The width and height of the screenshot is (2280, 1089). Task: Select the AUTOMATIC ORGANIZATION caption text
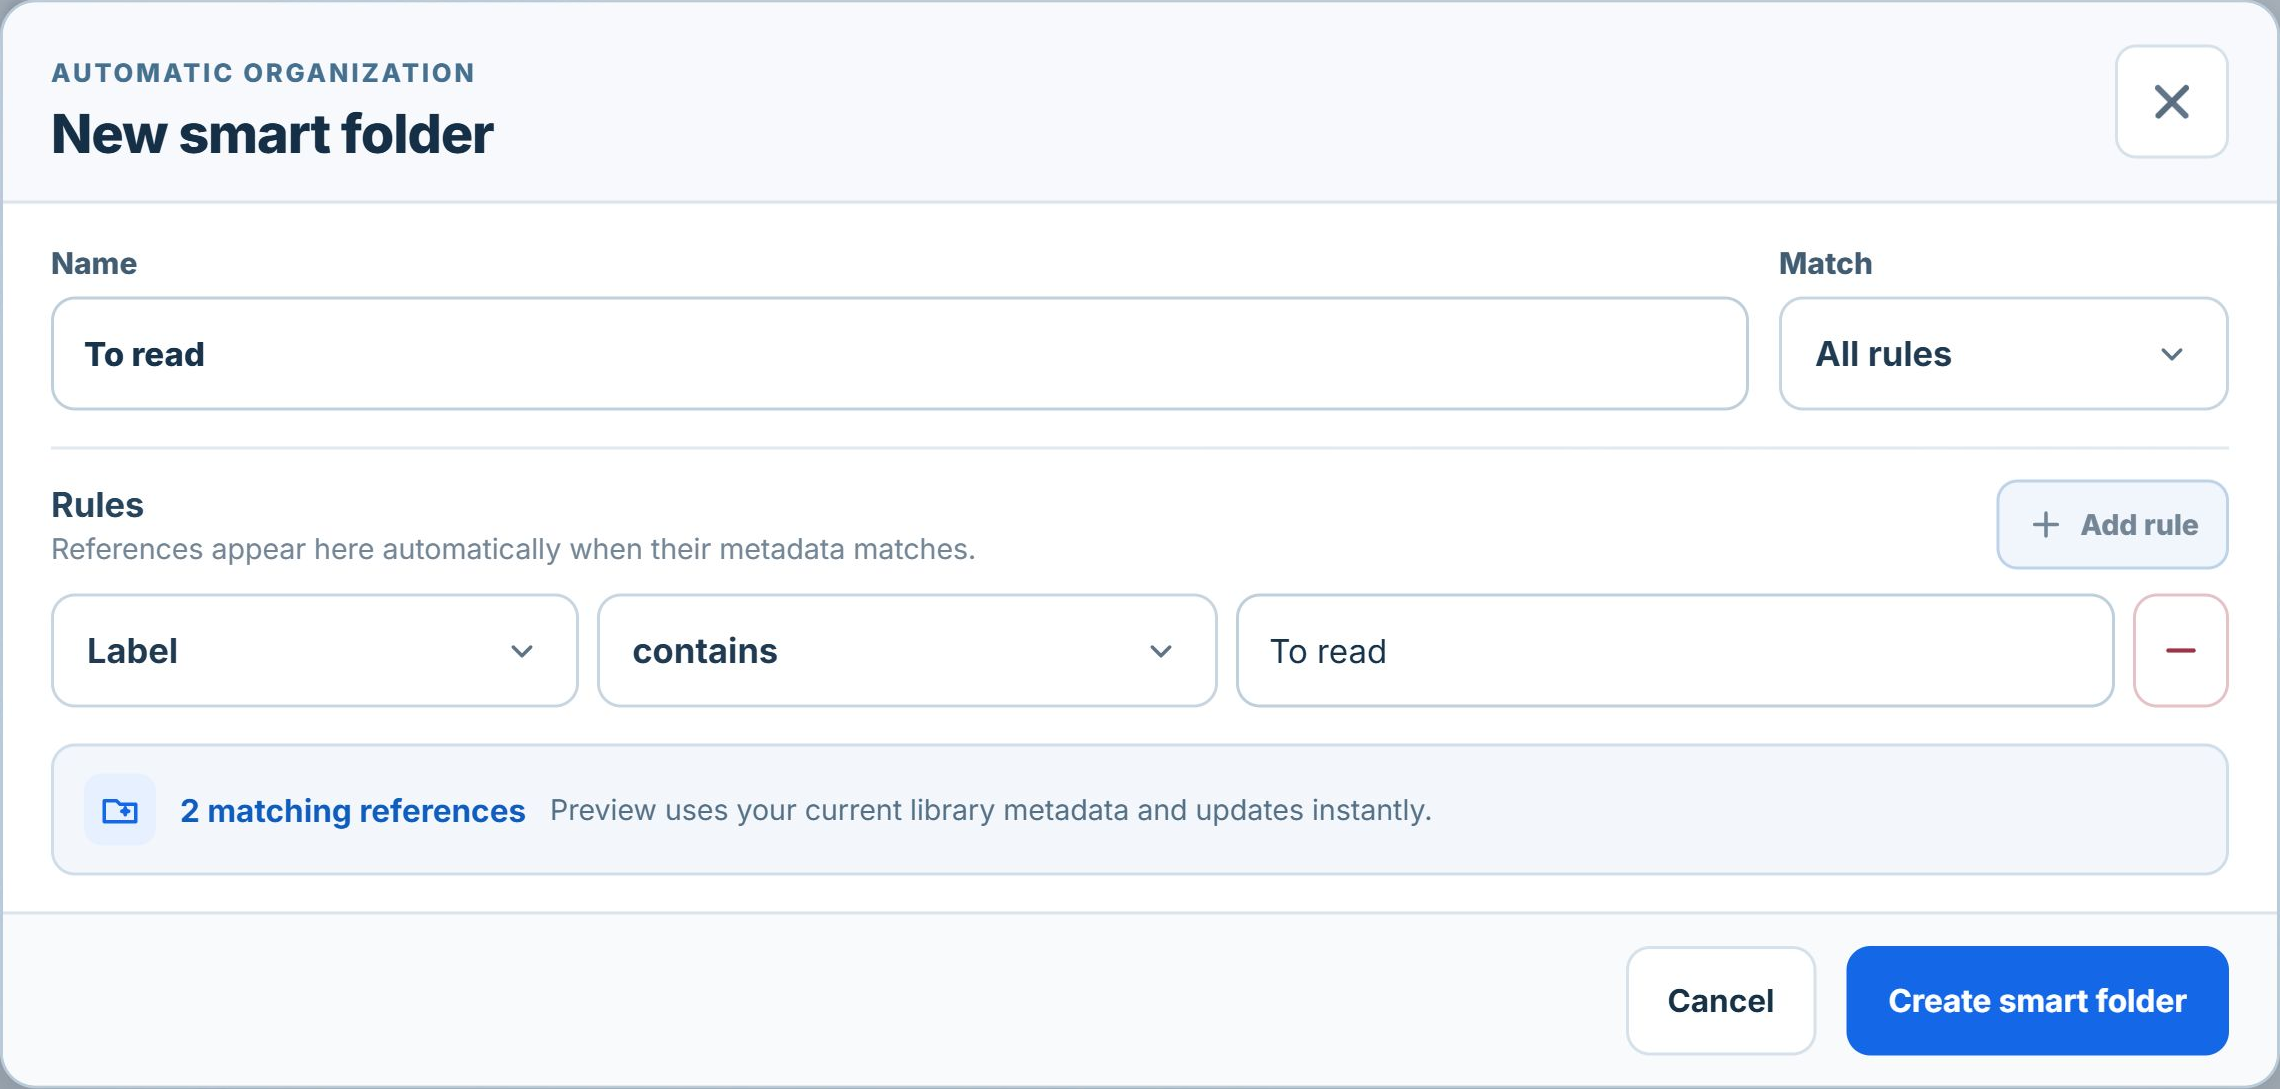tap(264, 73)
